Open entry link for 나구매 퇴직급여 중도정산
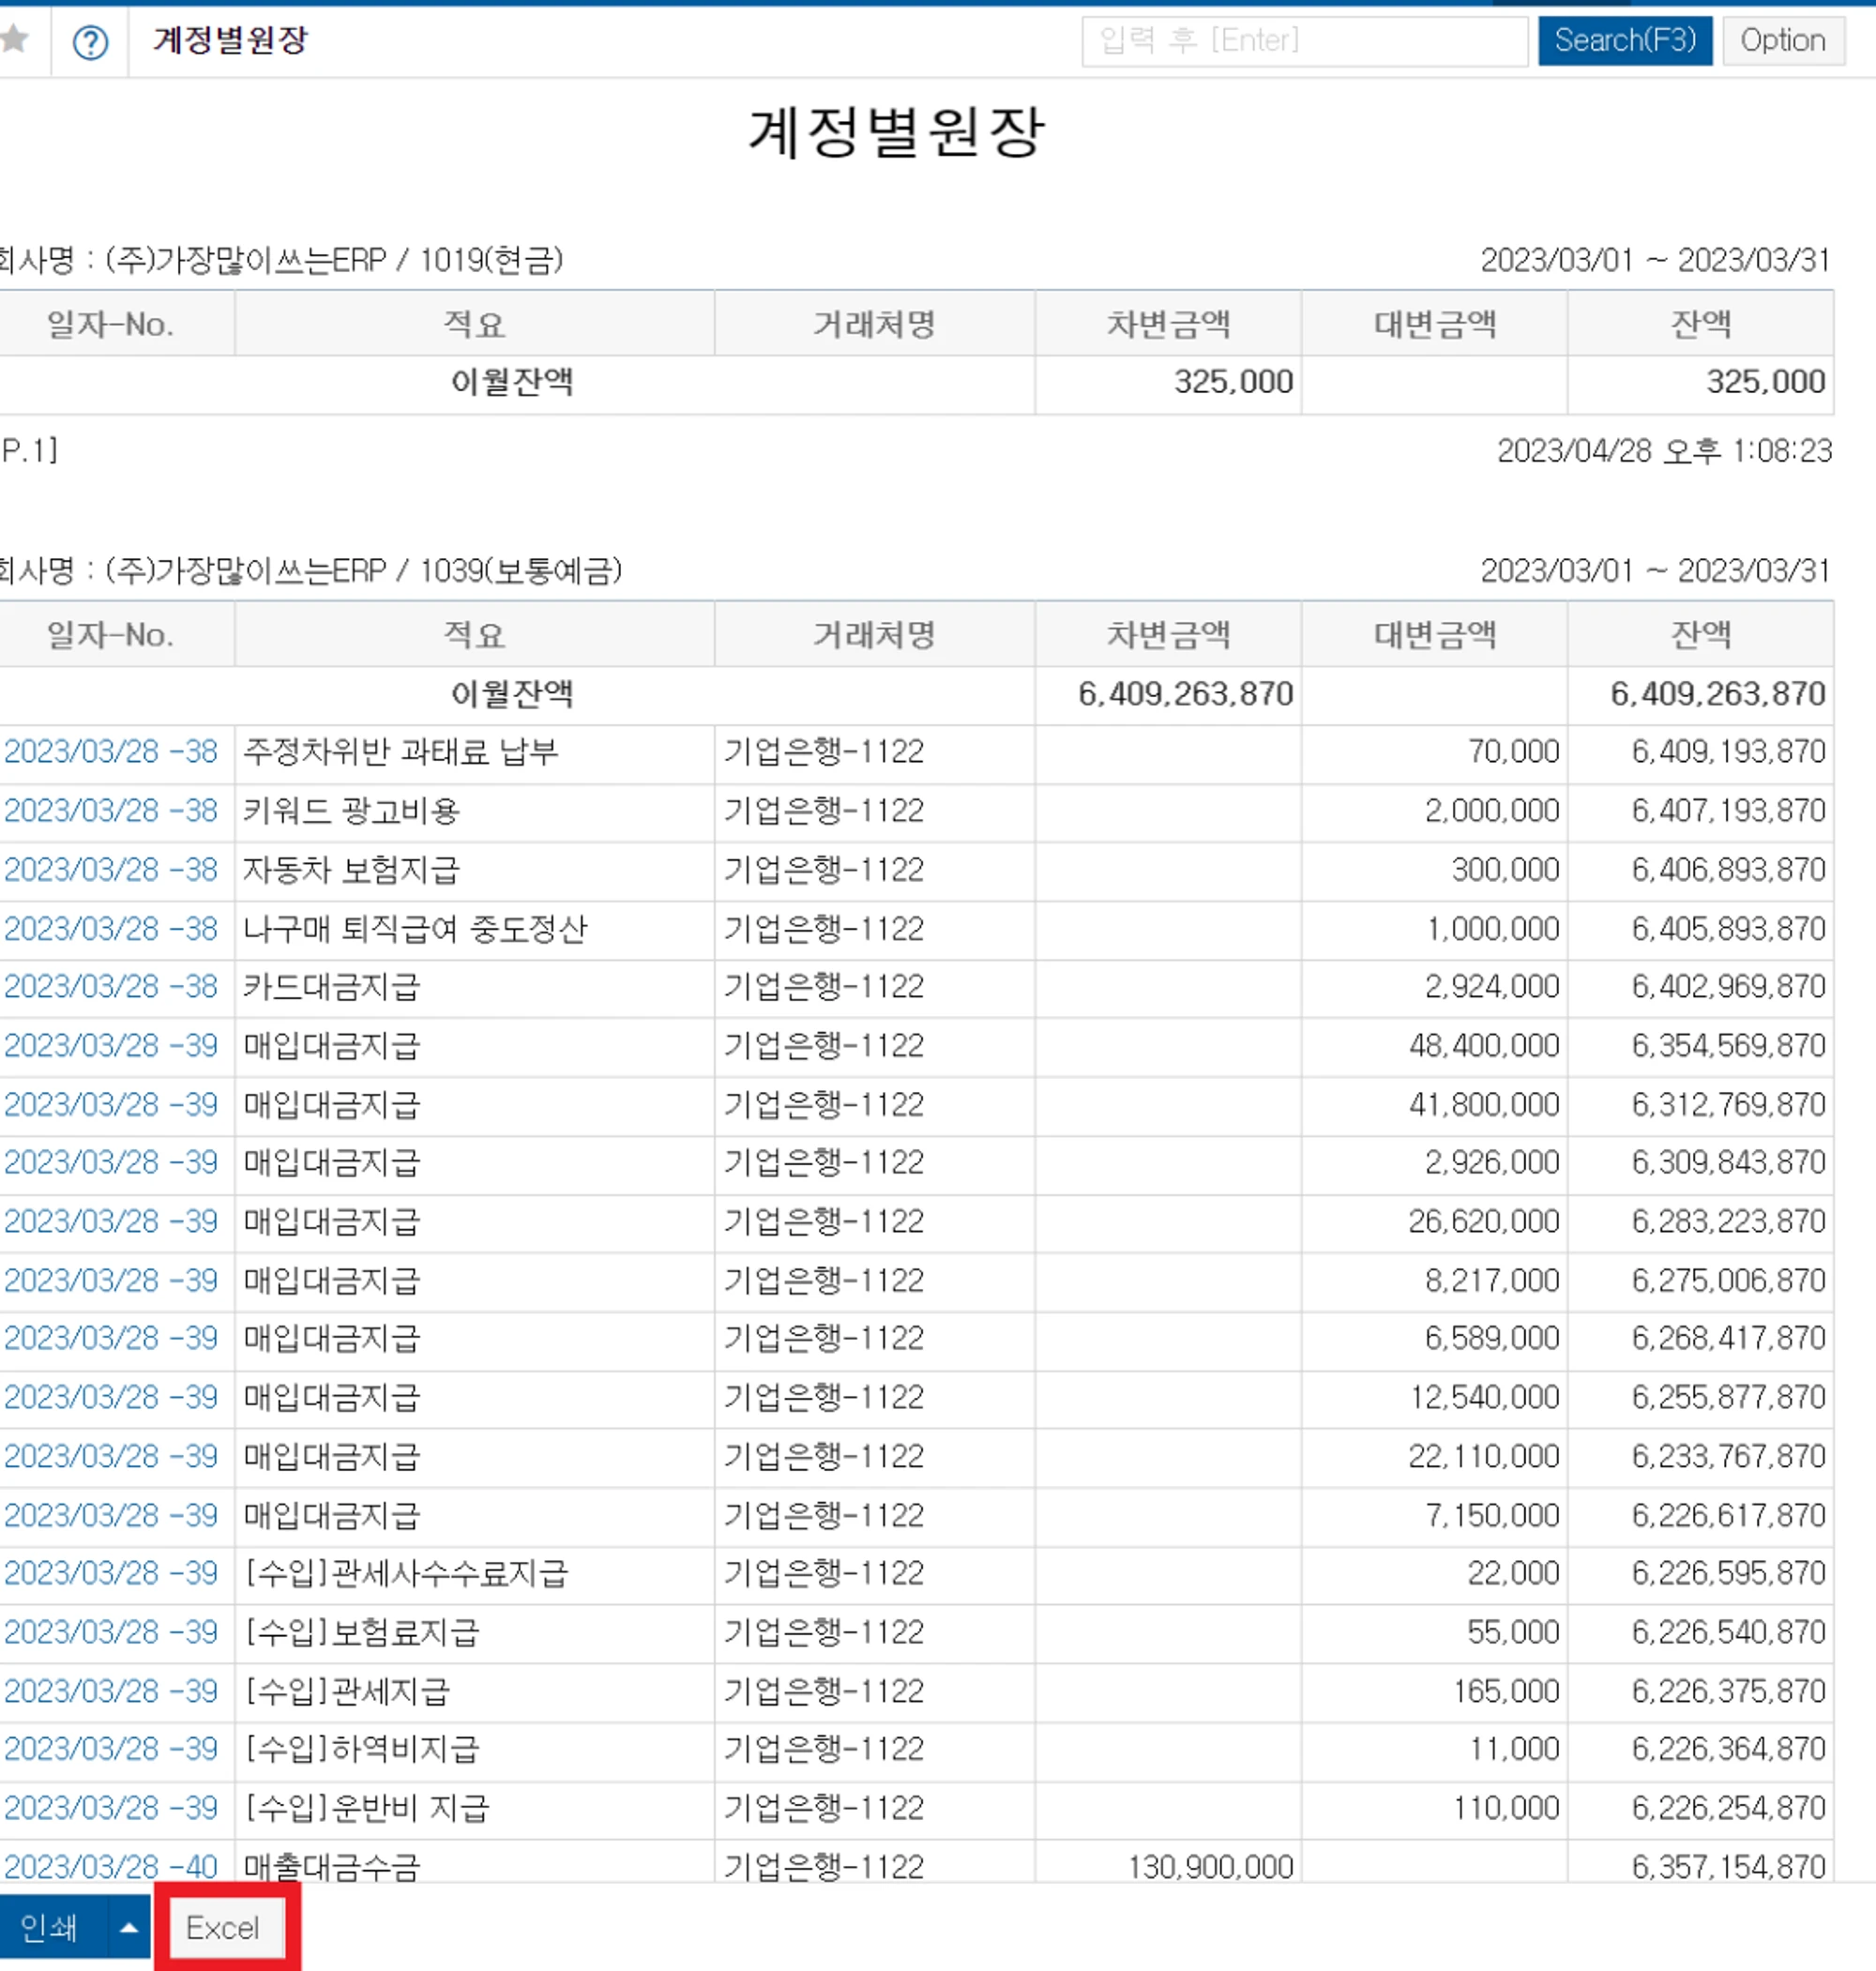Image resolution: width=1876 pixels, height=1971 pixels. pyautogui.click(x=111, y=928)
